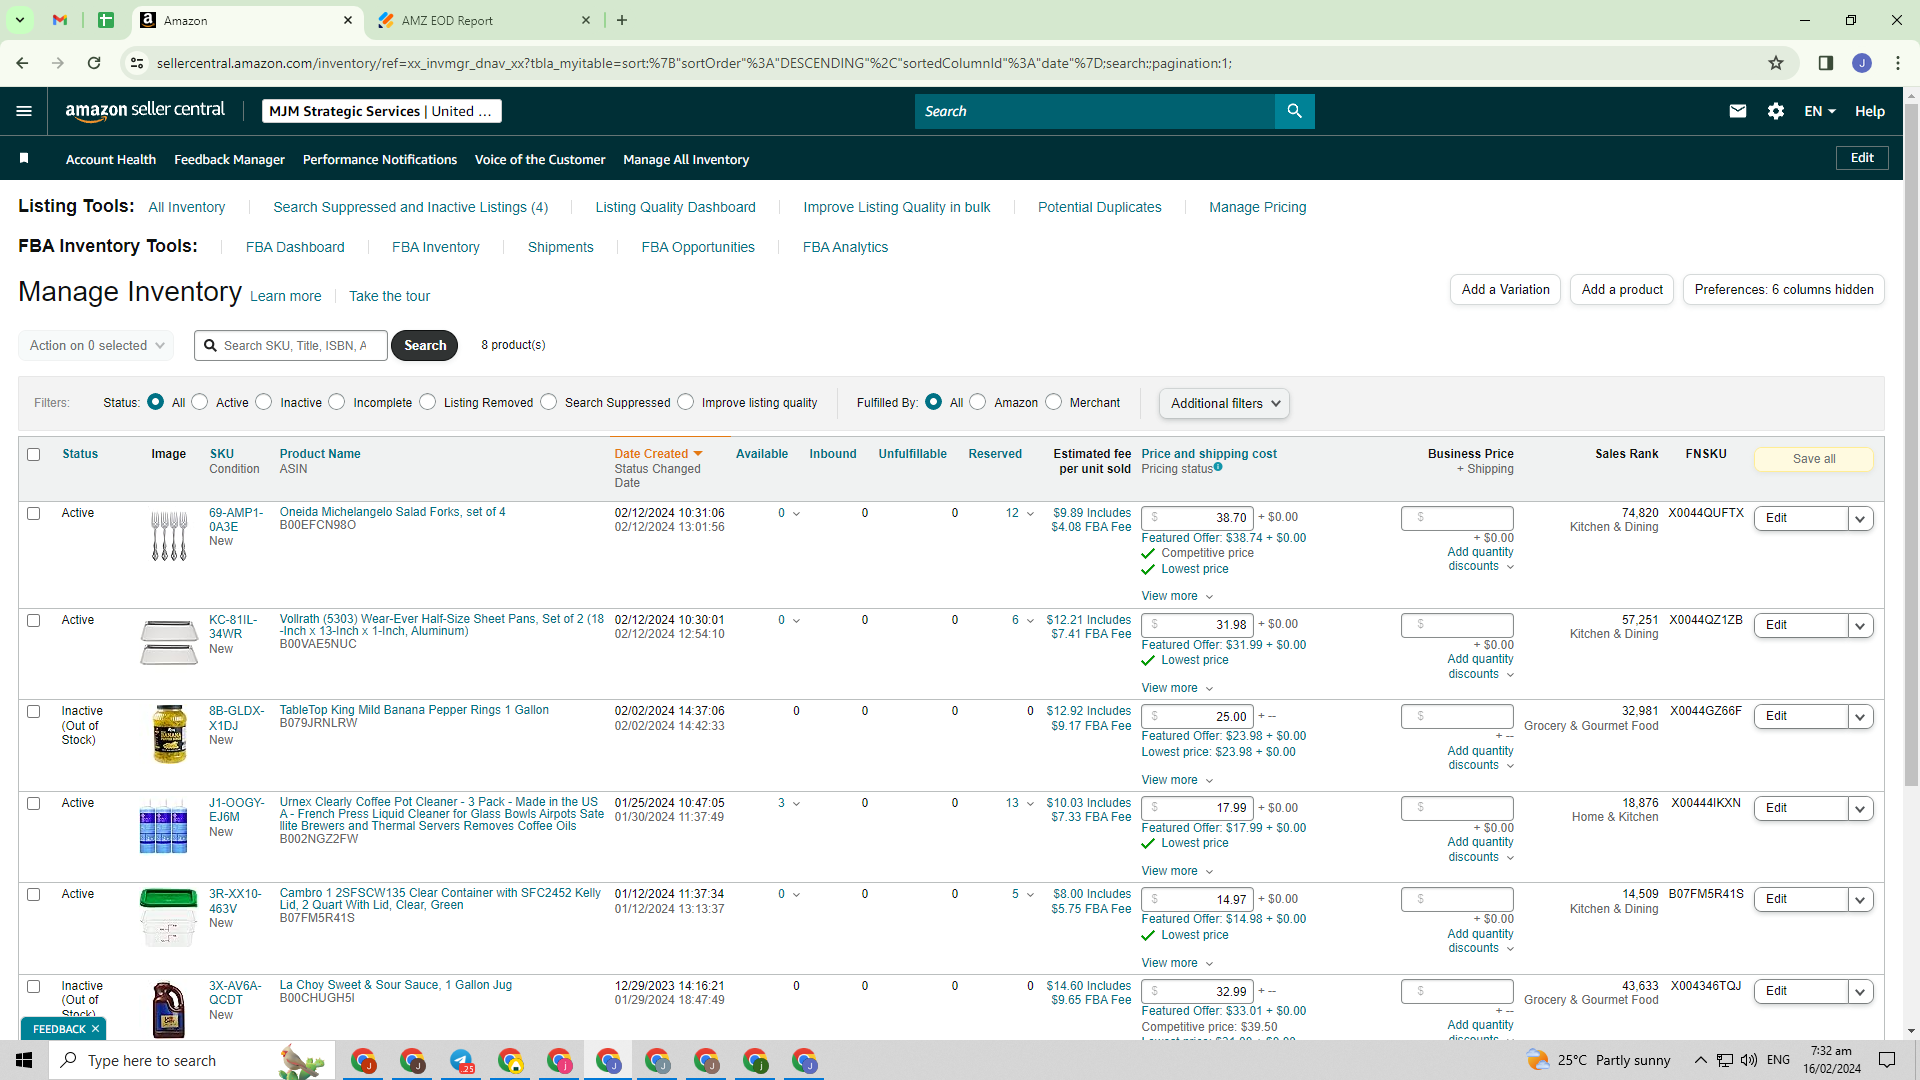Screen dimensions: 1920x1080
Task: Click the price field showing 38.70
Action: click(1195, 517)
